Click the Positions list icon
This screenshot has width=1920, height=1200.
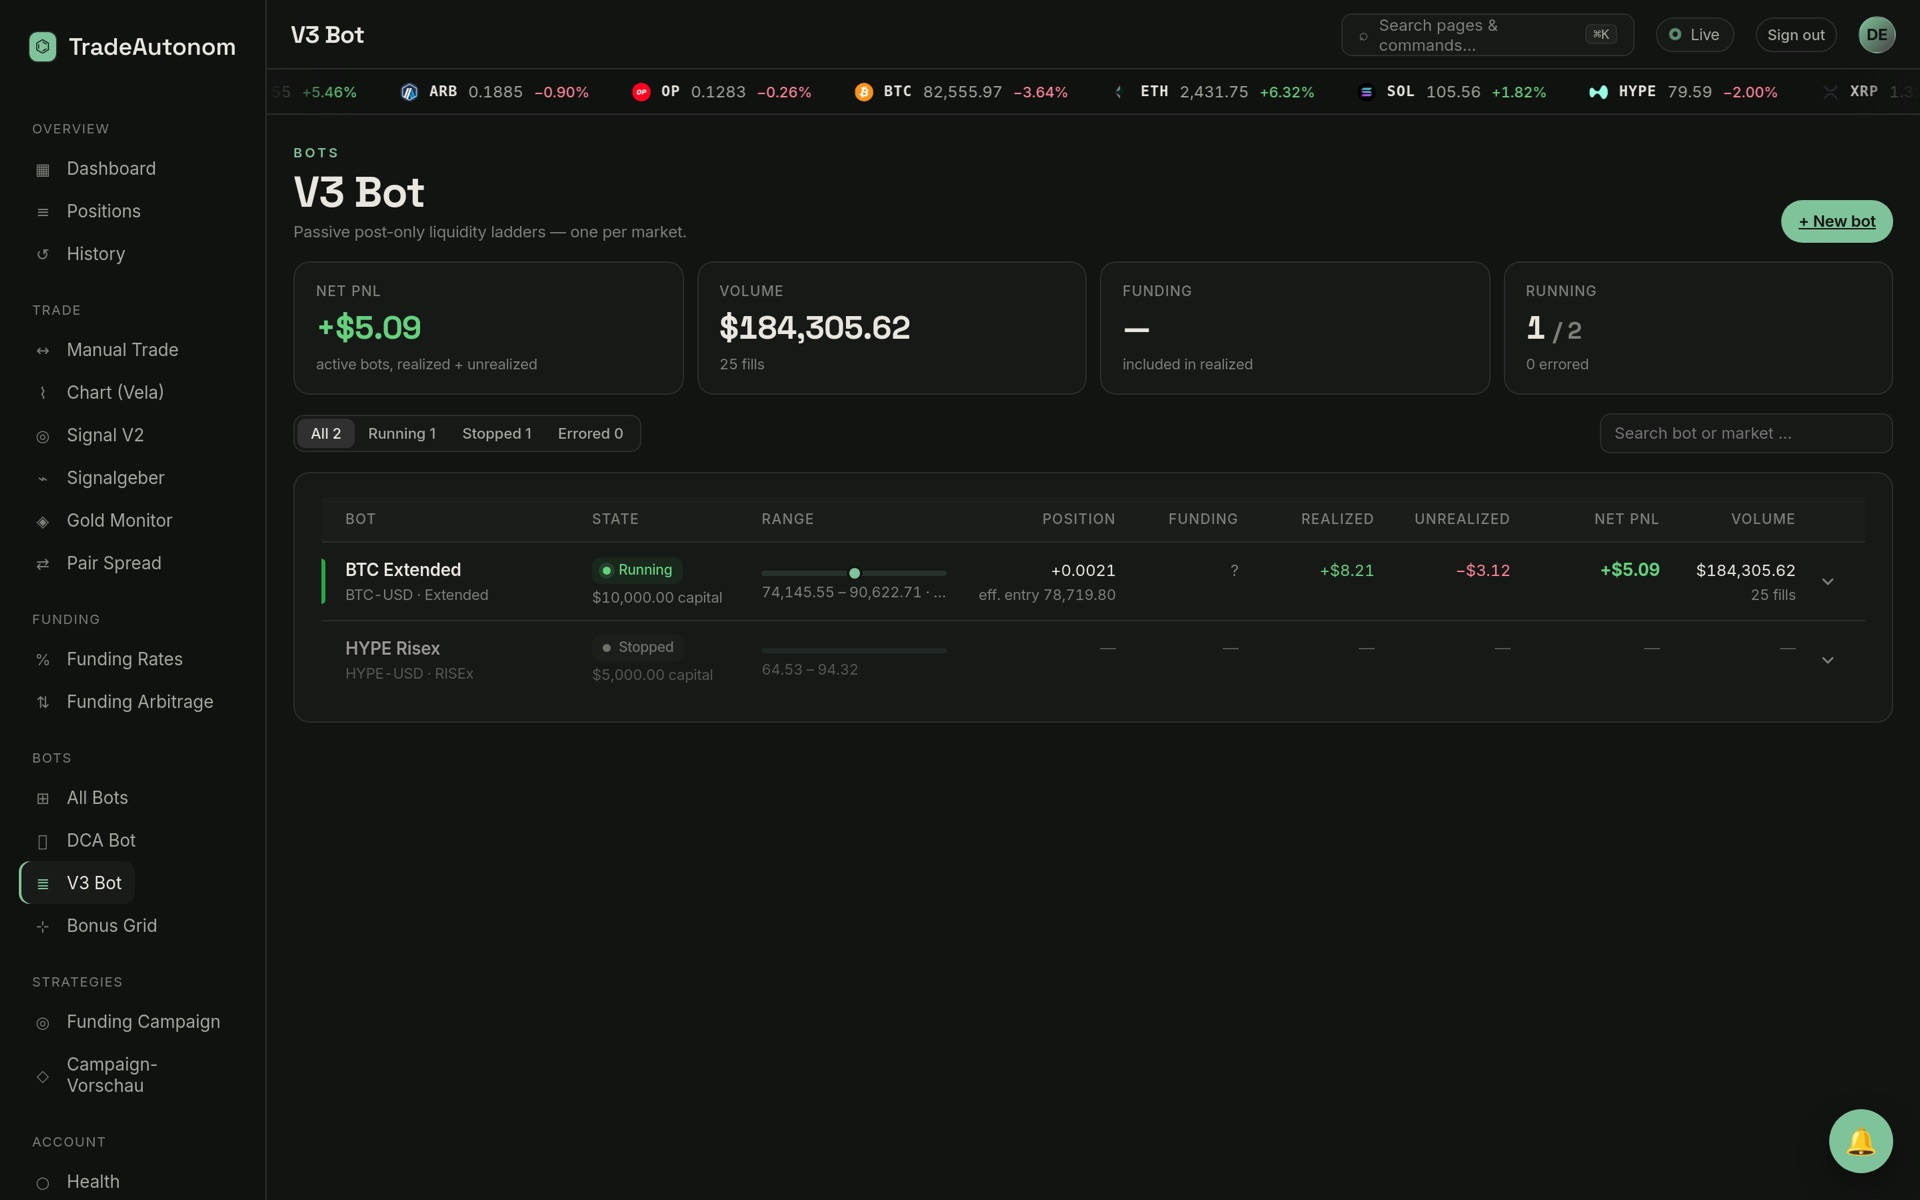[42, 212]
